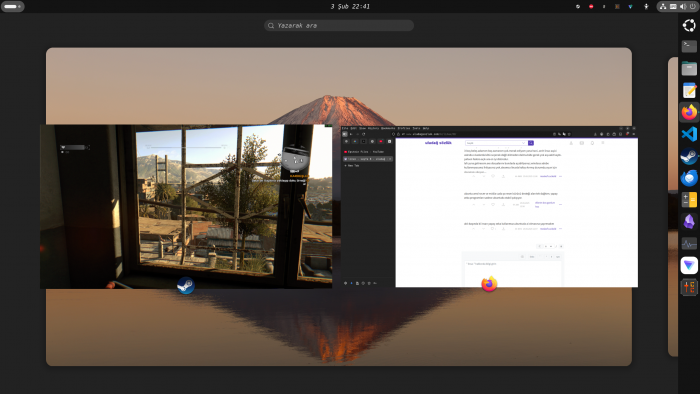Viewport: 700px width, 394px height.
Task: Click the Firefox badge under the browser window
Action: point(489,284)
